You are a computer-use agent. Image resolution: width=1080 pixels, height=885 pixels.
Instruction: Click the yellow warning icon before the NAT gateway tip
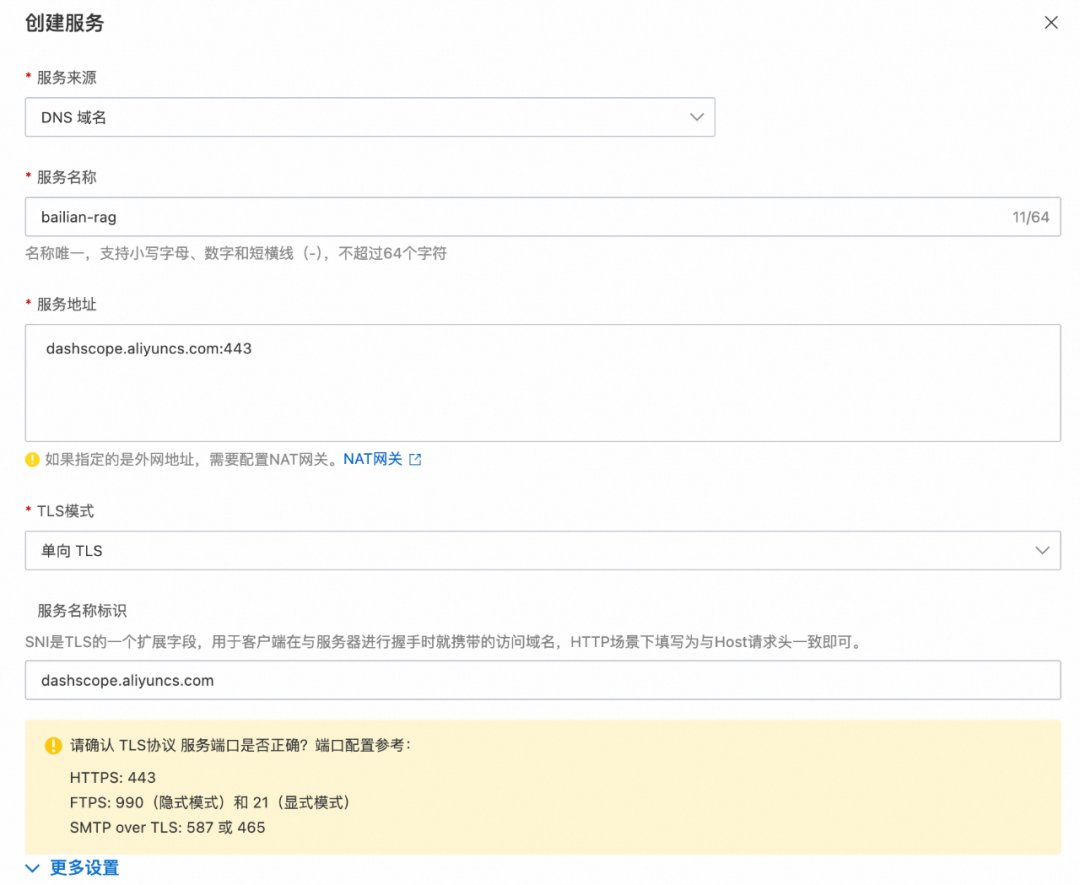coord(30,459)
